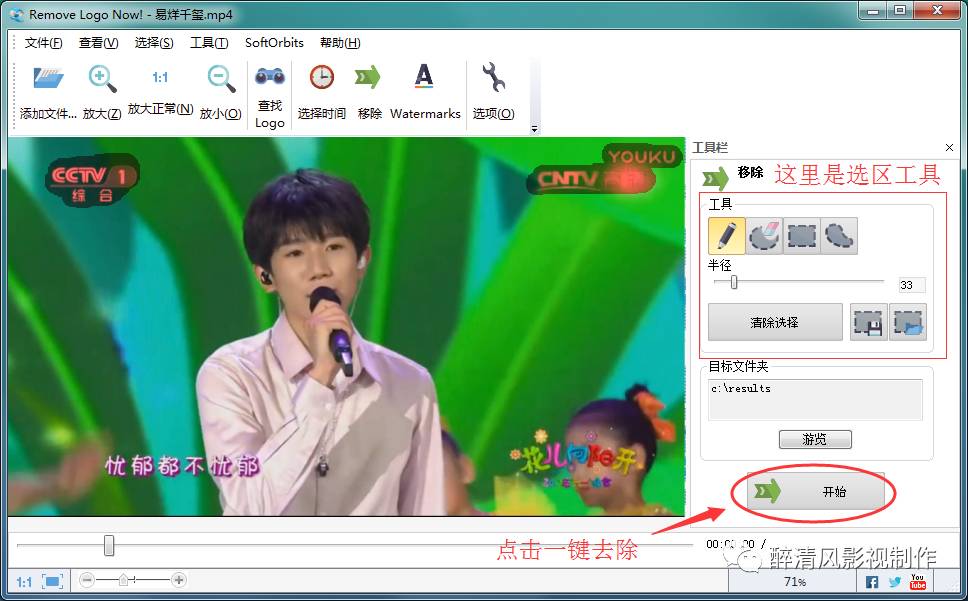Open the Facebook link icon
Screen dimensions: 968x601
tap(872, 582)
